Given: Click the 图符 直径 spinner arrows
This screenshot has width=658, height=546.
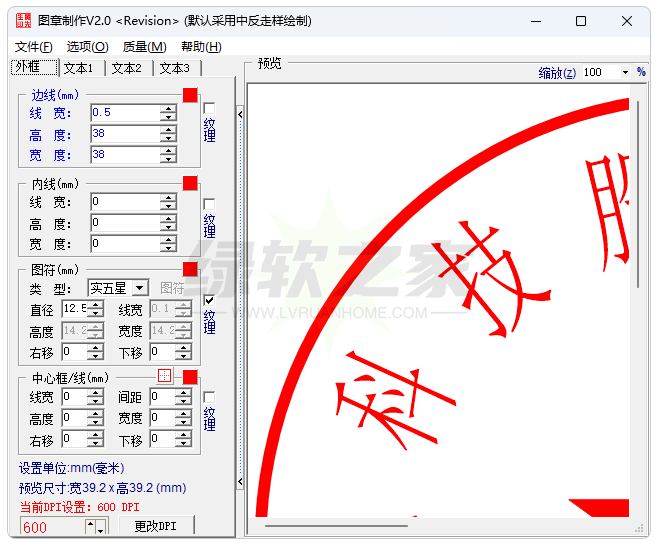Looking at the screenshot, I should (x=96, y=309).
